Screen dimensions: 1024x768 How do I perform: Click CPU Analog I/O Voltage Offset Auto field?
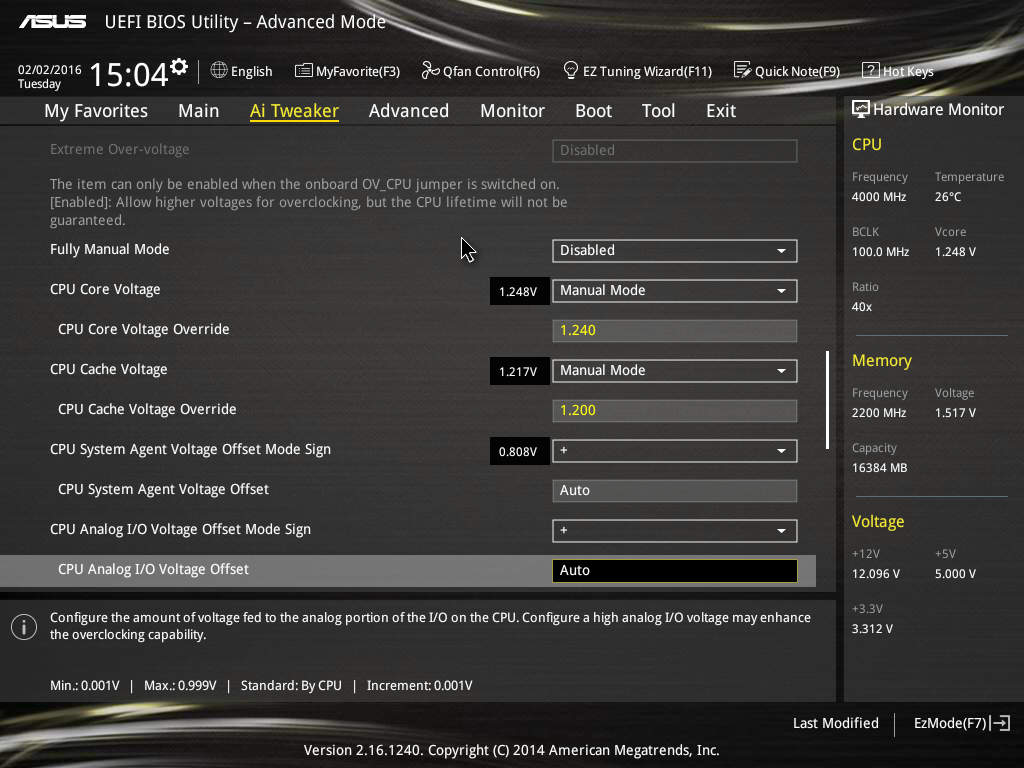click(675, 571)
